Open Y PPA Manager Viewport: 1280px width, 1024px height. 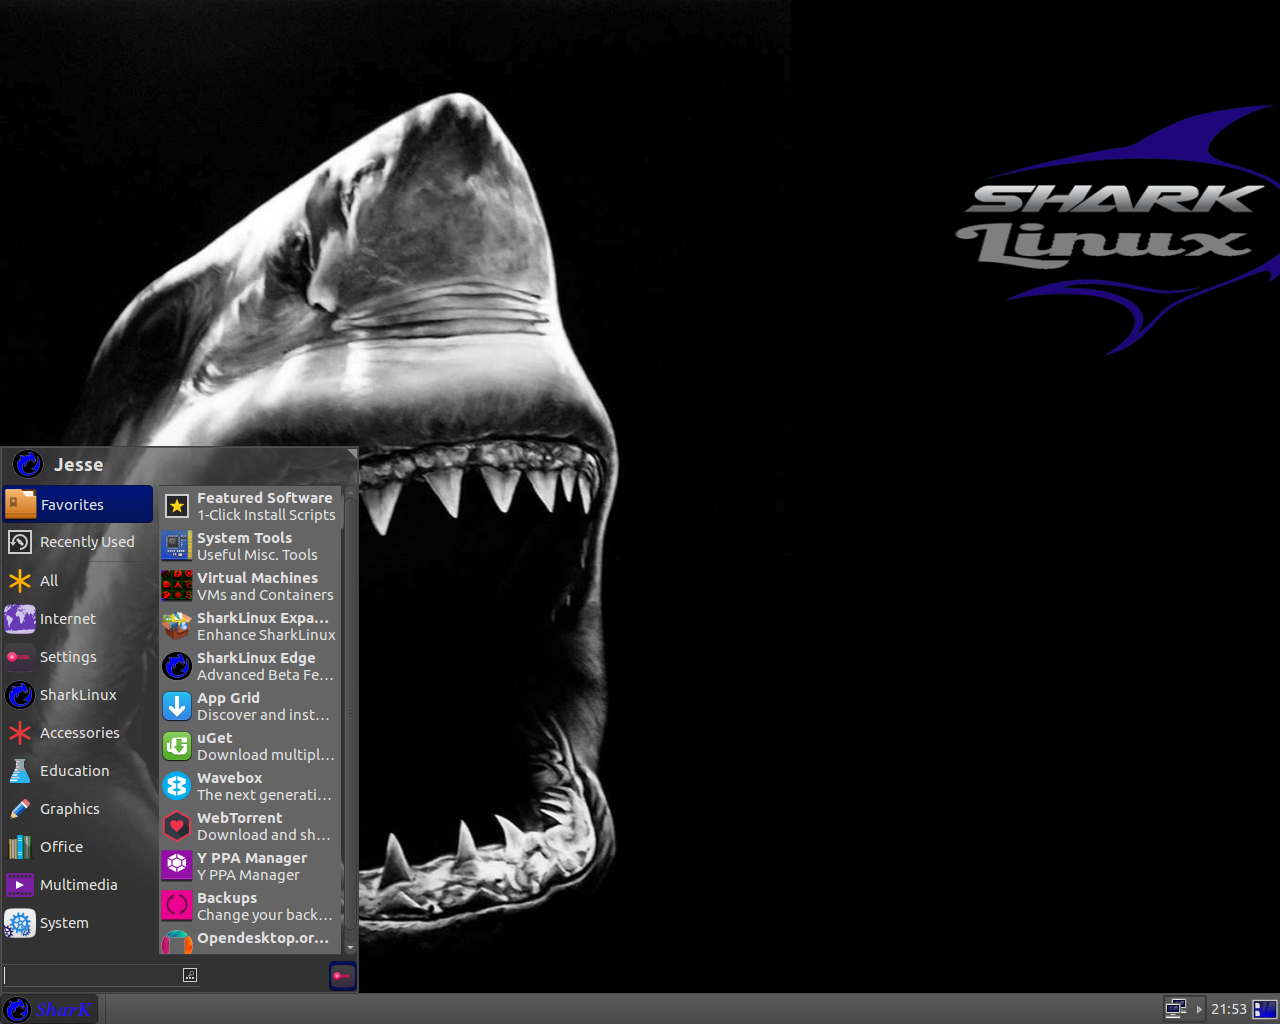250,865
